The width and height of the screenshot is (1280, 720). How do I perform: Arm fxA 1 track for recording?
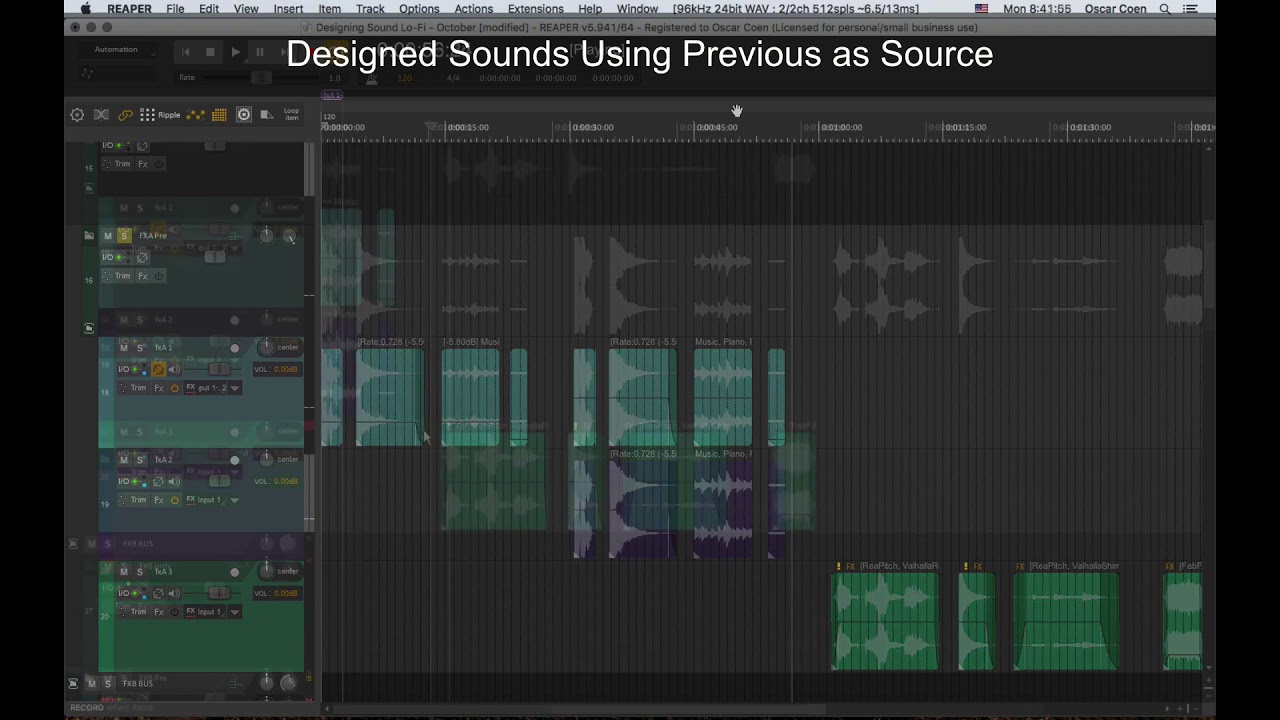[x=235, y=348]
